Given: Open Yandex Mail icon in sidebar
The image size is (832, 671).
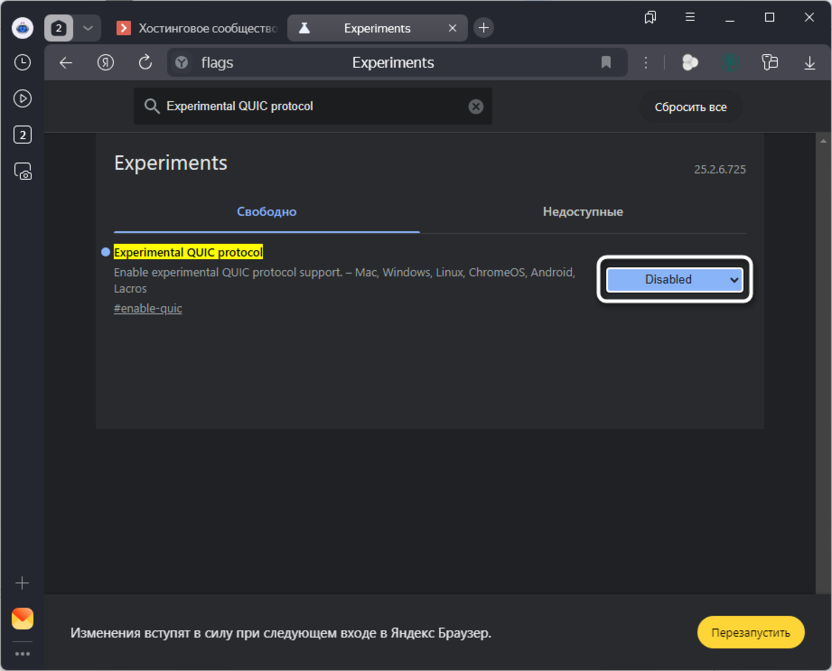Looking at the screenshot, I should 22,618.
